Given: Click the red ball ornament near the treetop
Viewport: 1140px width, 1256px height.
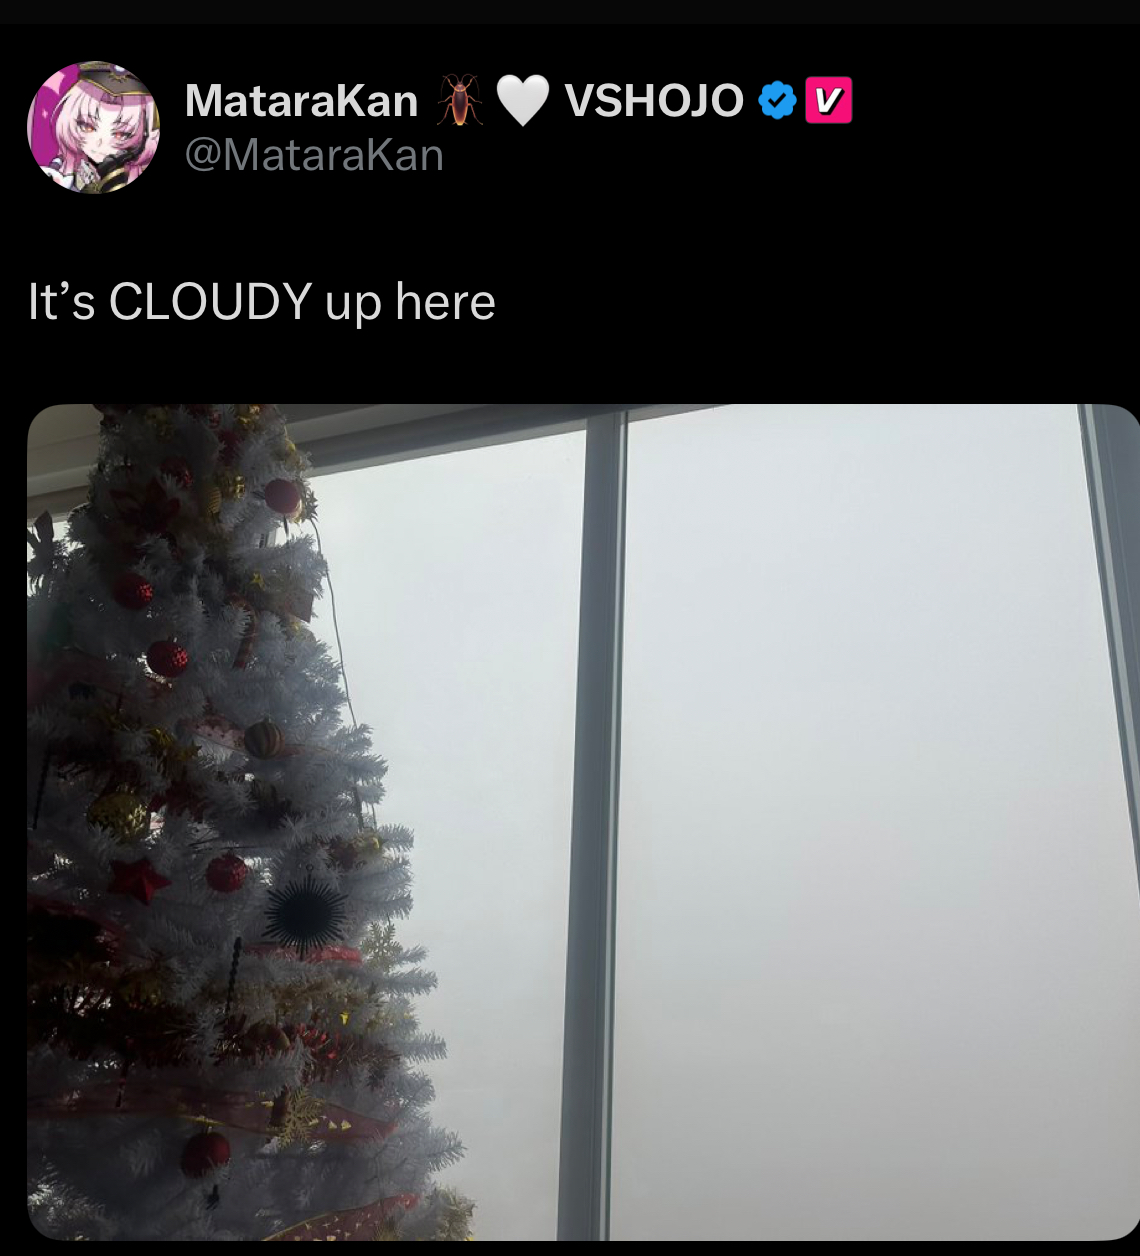Looking at the screenshot, I should pos(281,496).
